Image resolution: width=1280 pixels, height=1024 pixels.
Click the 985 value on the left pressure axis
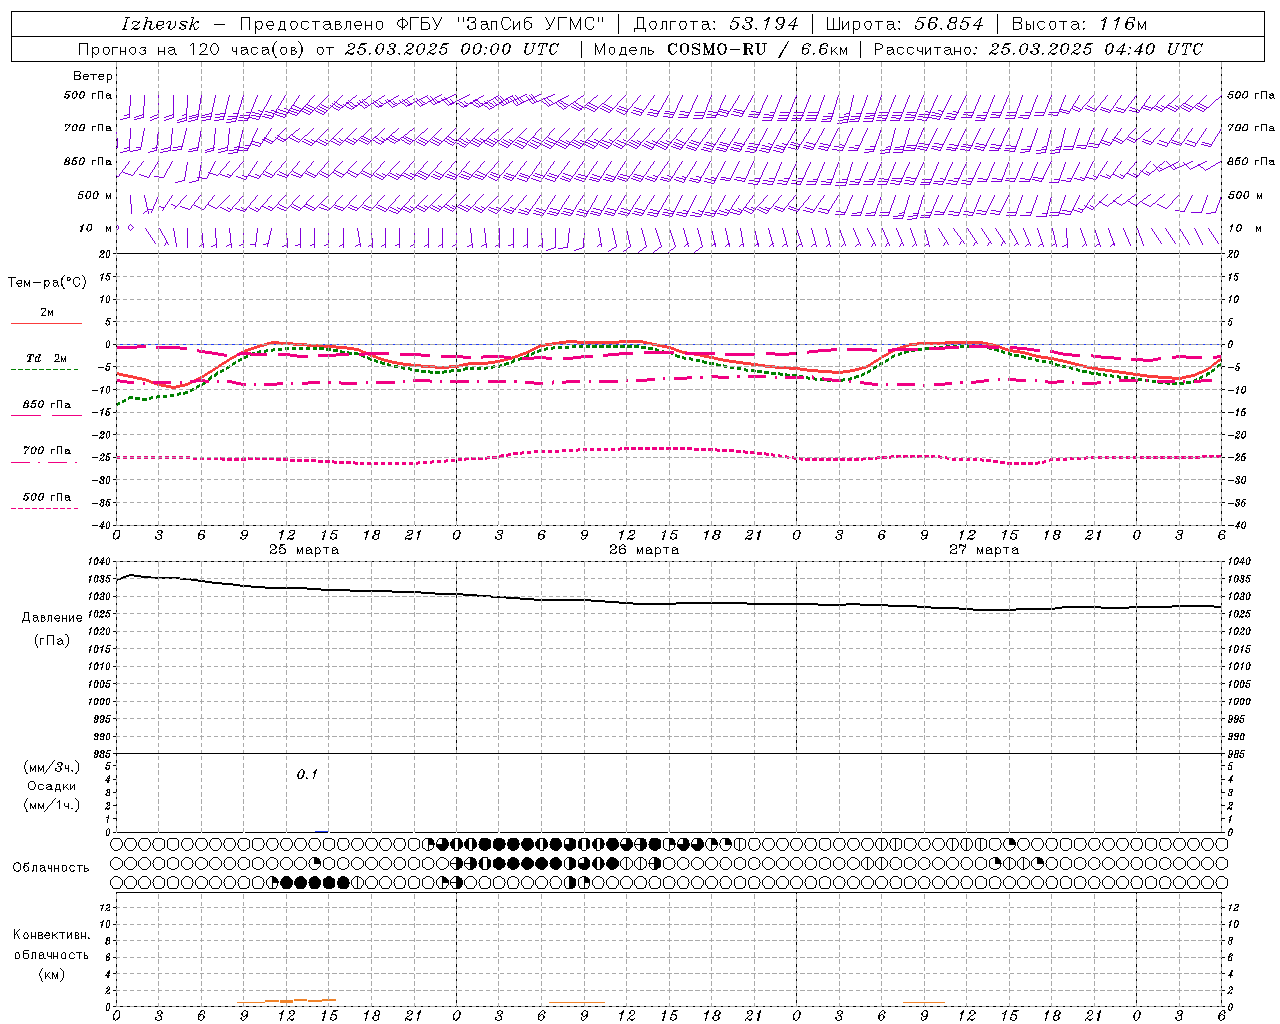click(x=102, y=755)
